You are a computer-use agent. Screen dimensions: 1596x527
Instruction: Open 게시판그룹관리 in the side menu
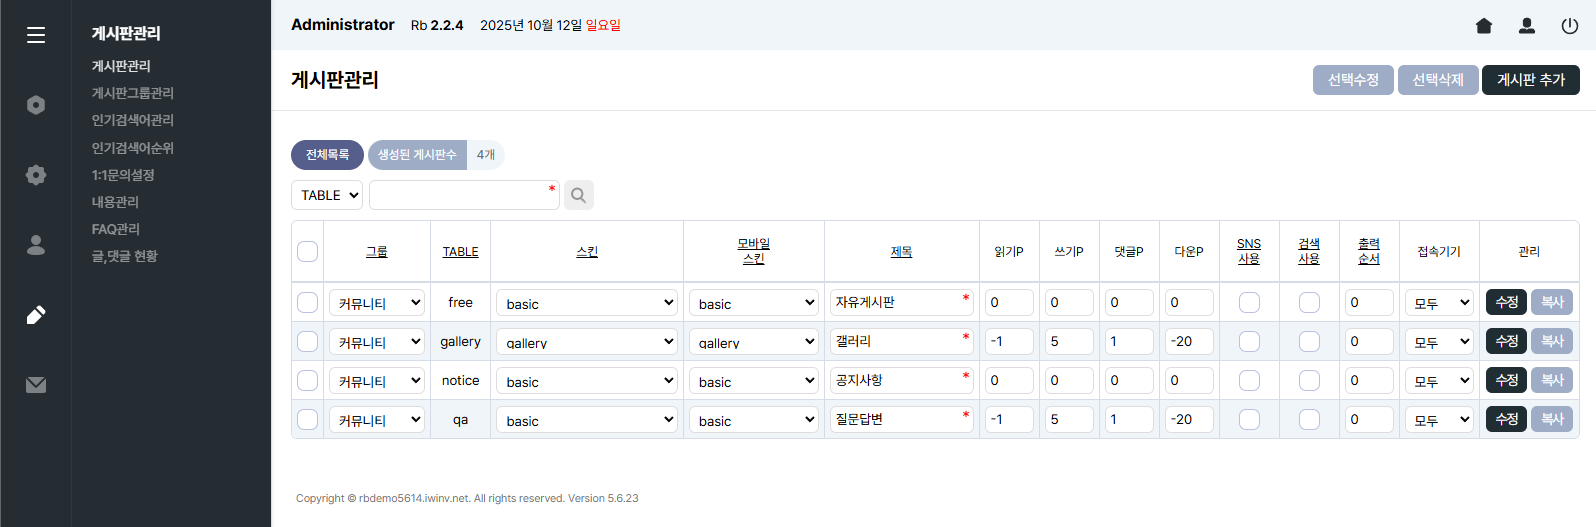133,93
